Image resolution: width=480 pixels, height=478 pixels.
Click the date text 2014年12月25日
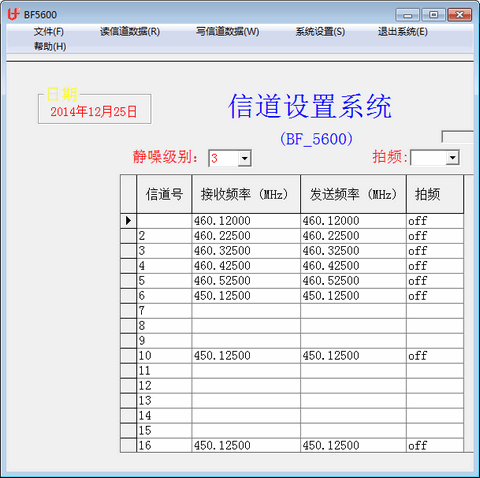(x=94, y=112)
